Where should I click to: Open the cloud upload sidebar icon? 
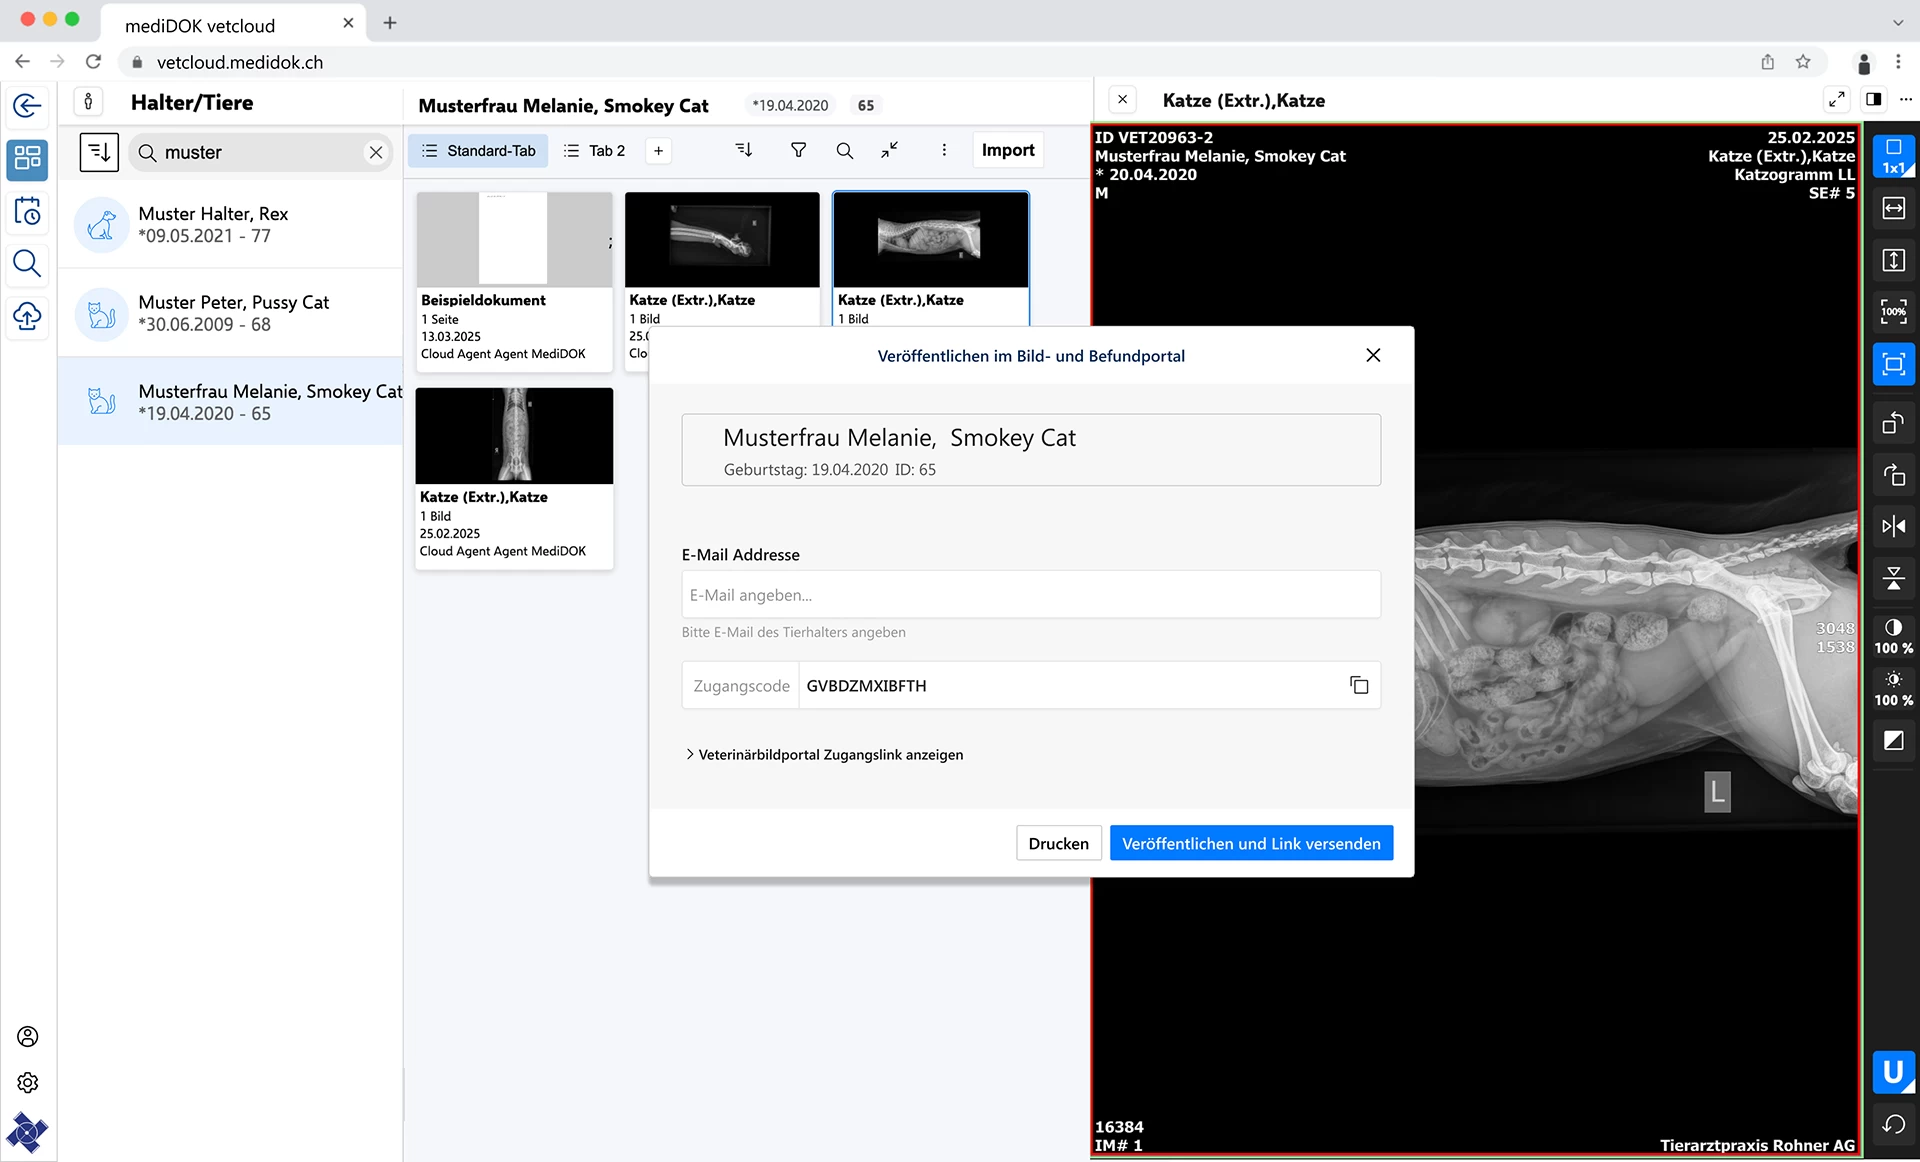pyautogui.click(x=28, y=316)
